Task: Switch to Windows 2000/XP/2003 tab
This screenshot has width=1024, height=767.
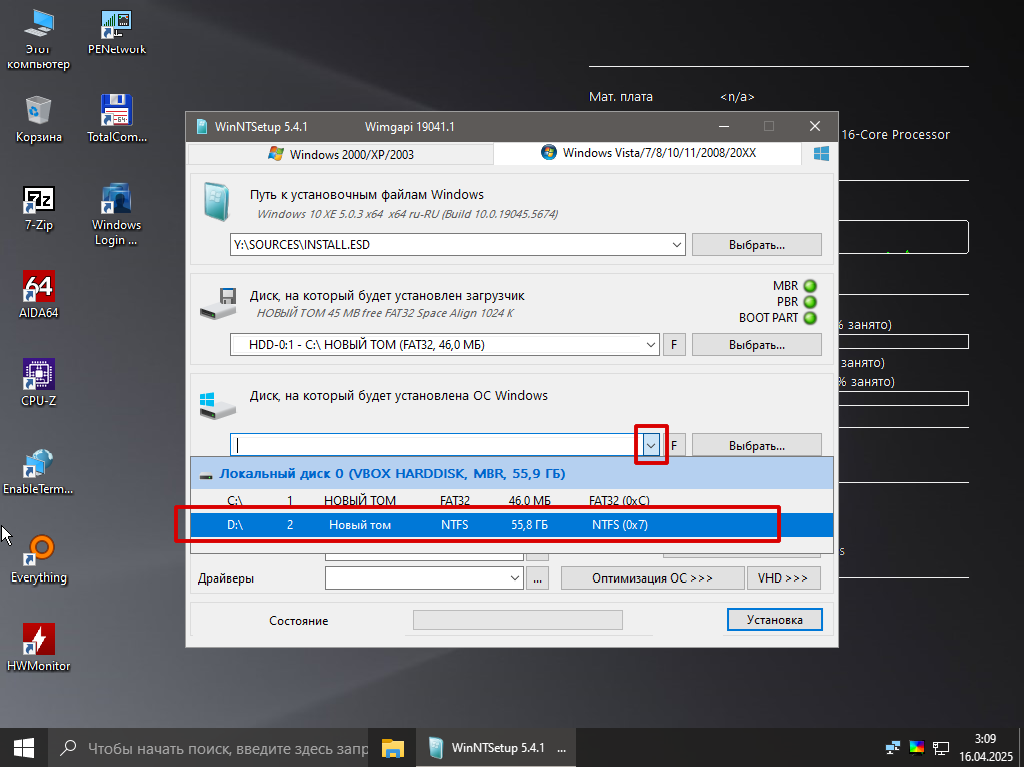Action: [x=341, y=154]
